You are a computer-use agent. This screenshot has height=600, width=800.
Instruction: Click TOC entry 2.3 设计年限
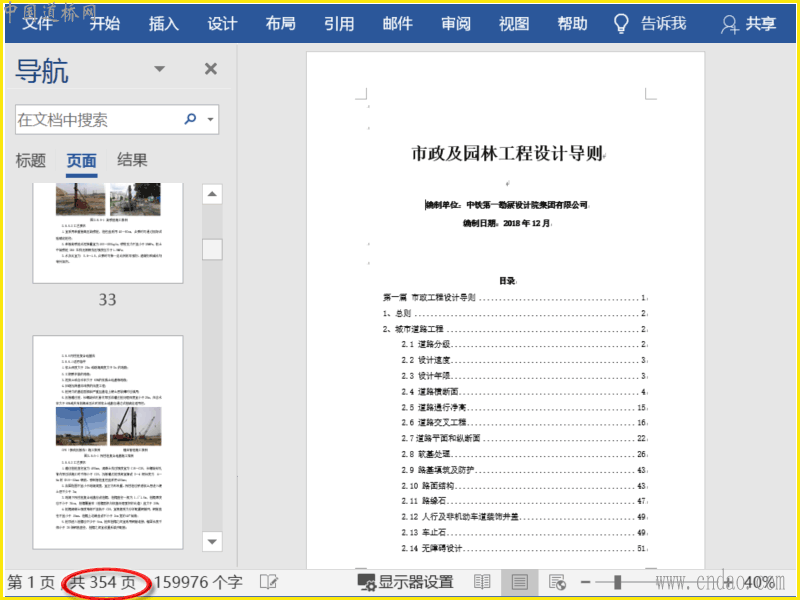[x=524, y=376]
